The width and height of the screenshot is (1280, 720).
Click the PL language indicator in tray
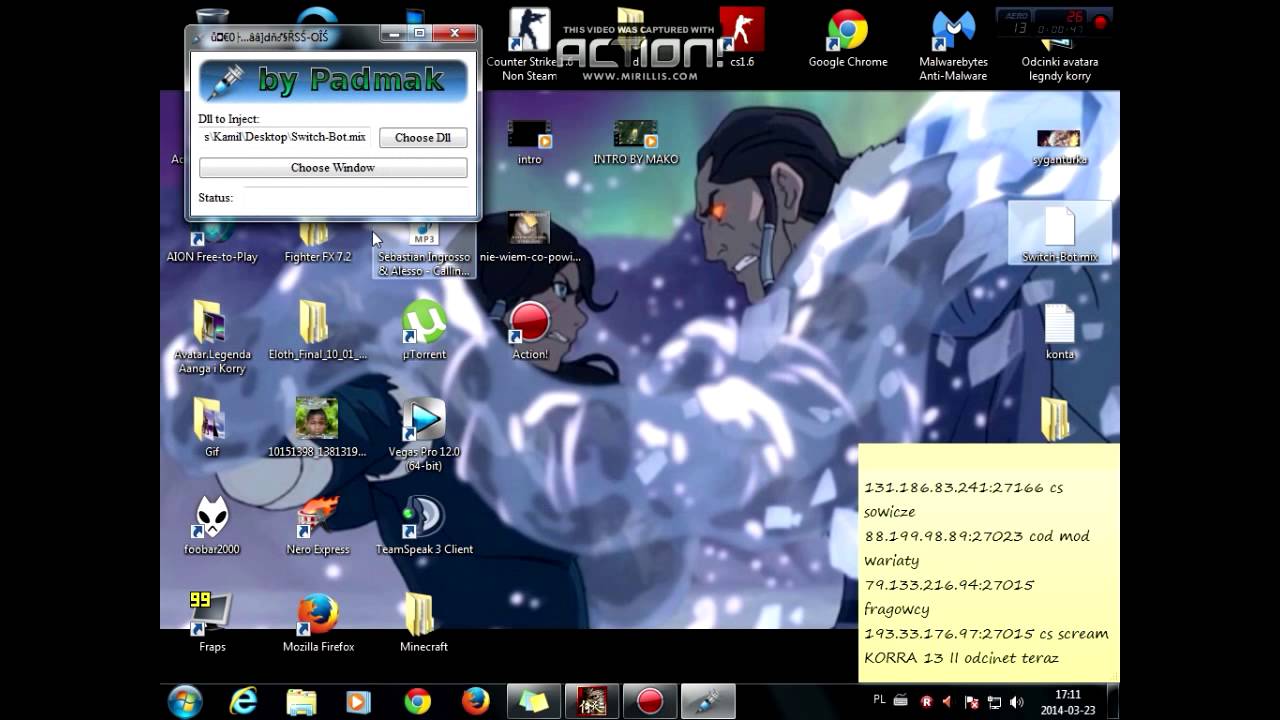[x=880, y=700]
